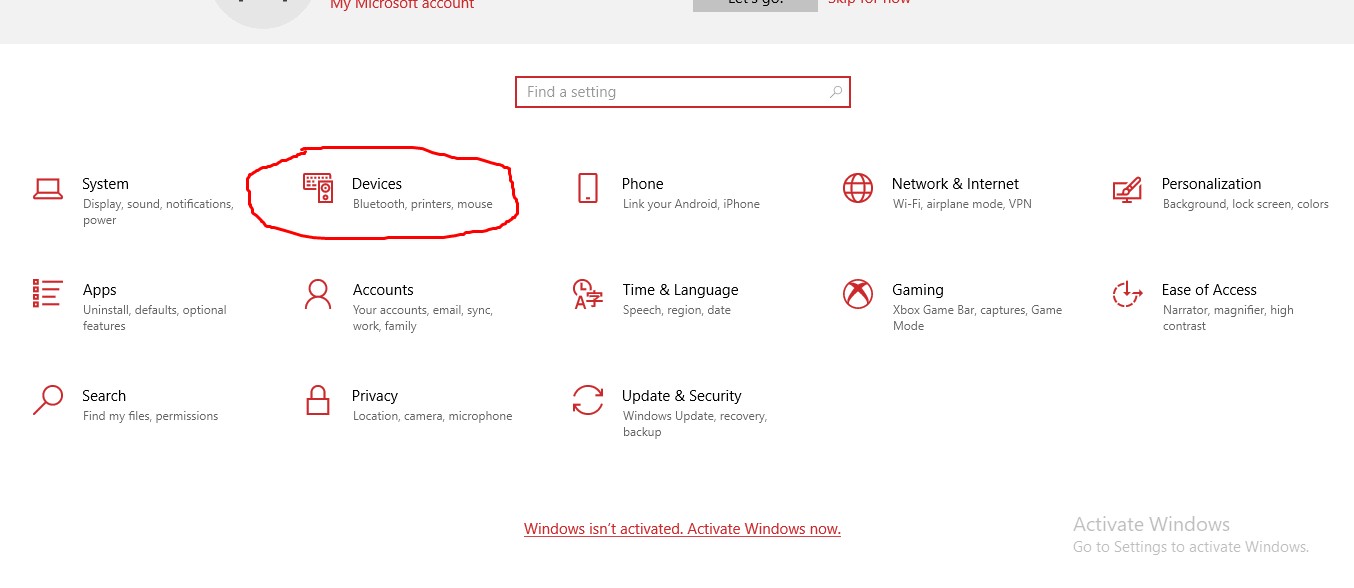Image resolution: width=1354 pixels, height=588 pixels.
Task: Open the System settings laptop icon
Action: pyautogui.click(x=47, y=188)
